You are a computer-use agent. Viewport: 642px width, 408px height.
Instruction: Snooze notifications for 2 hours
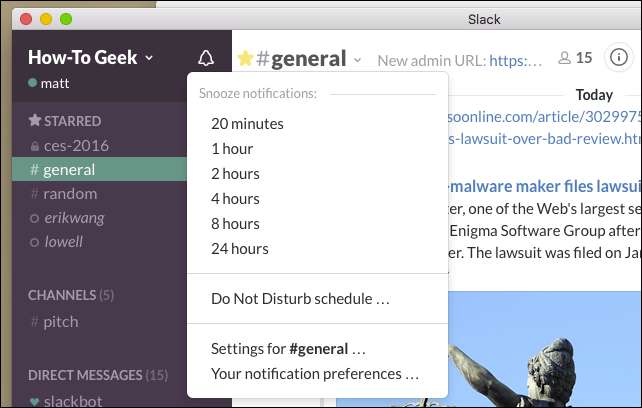(x=235, y=174)
